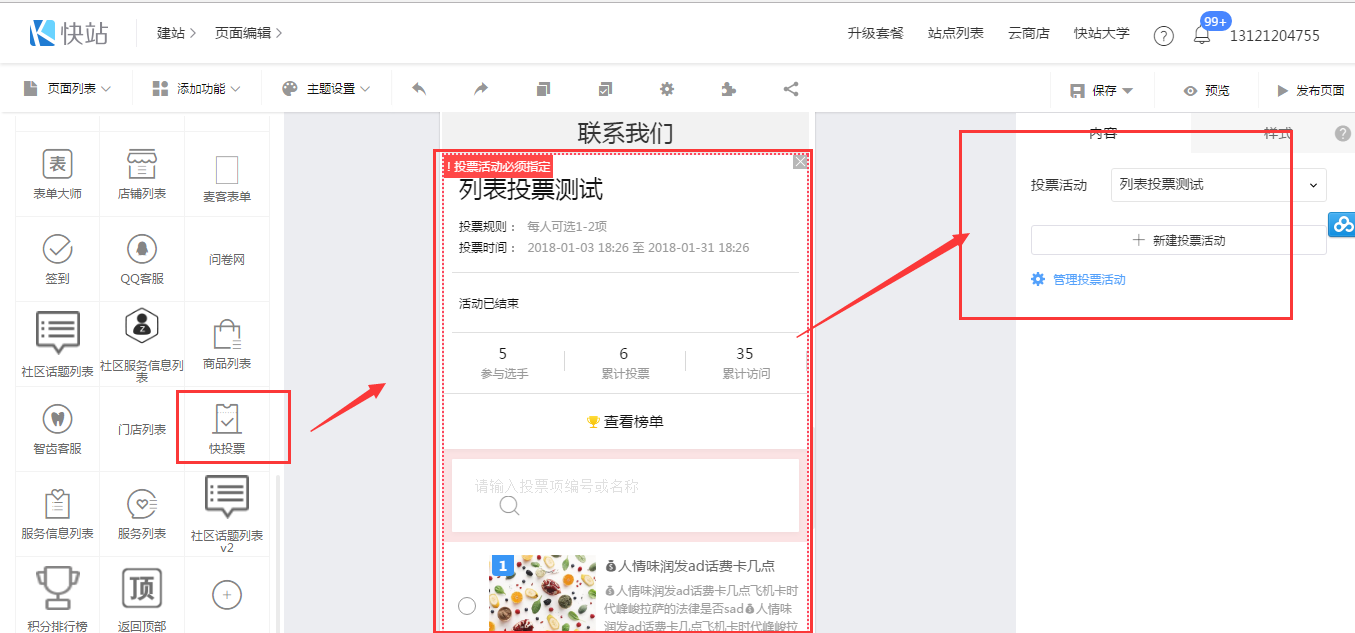Open the notification bell icon

[x=1202, y=35]
